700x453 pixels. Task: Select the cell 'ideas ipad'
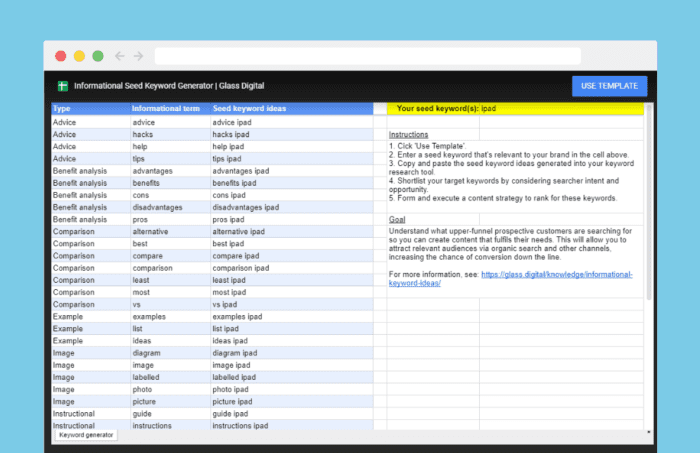tap(292, 341)
